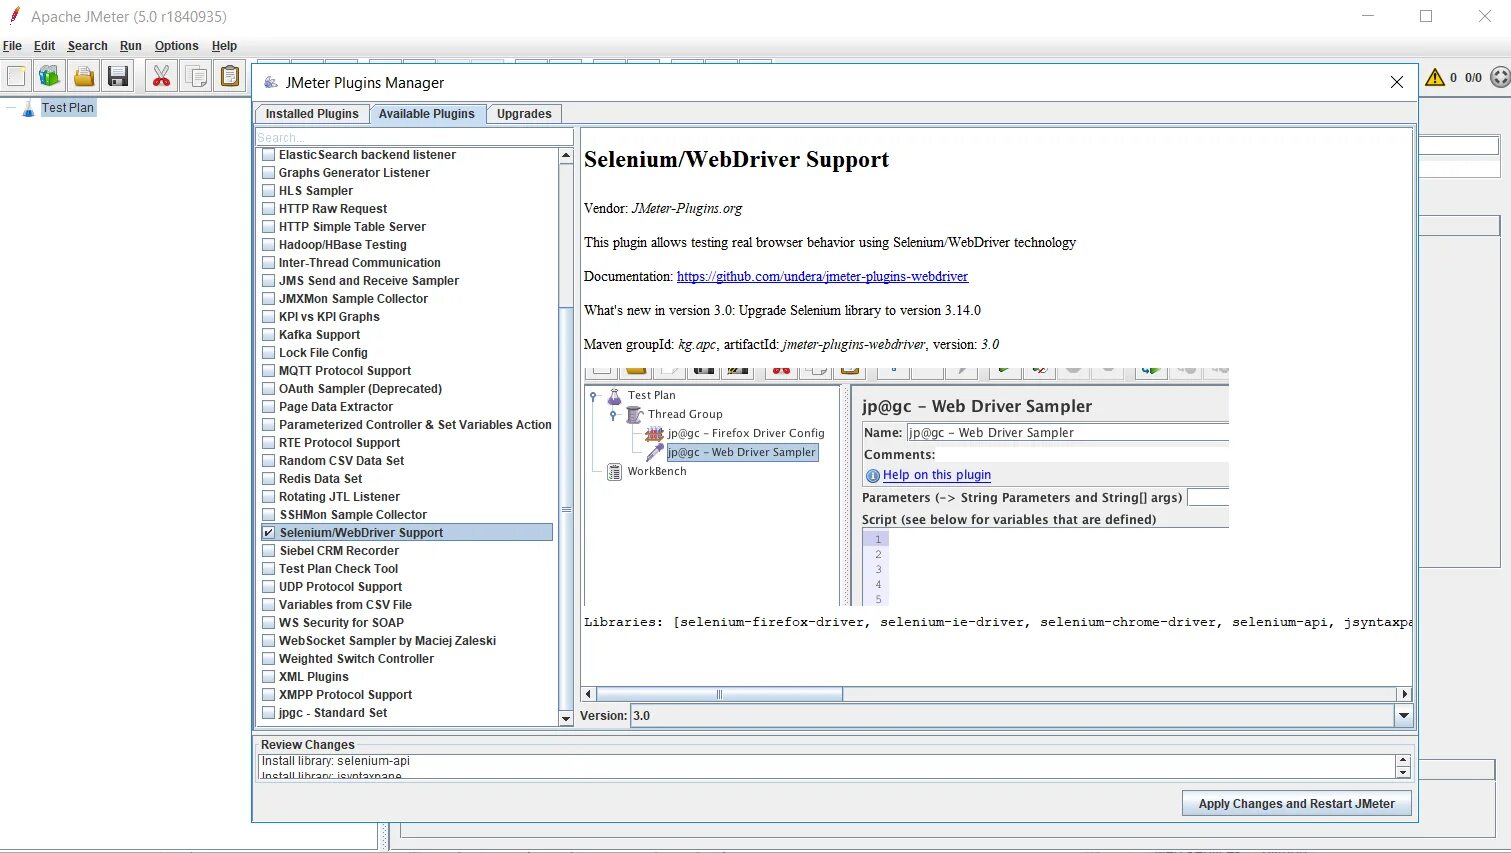
Task: Open the File menu
Action: click(12, 46)
